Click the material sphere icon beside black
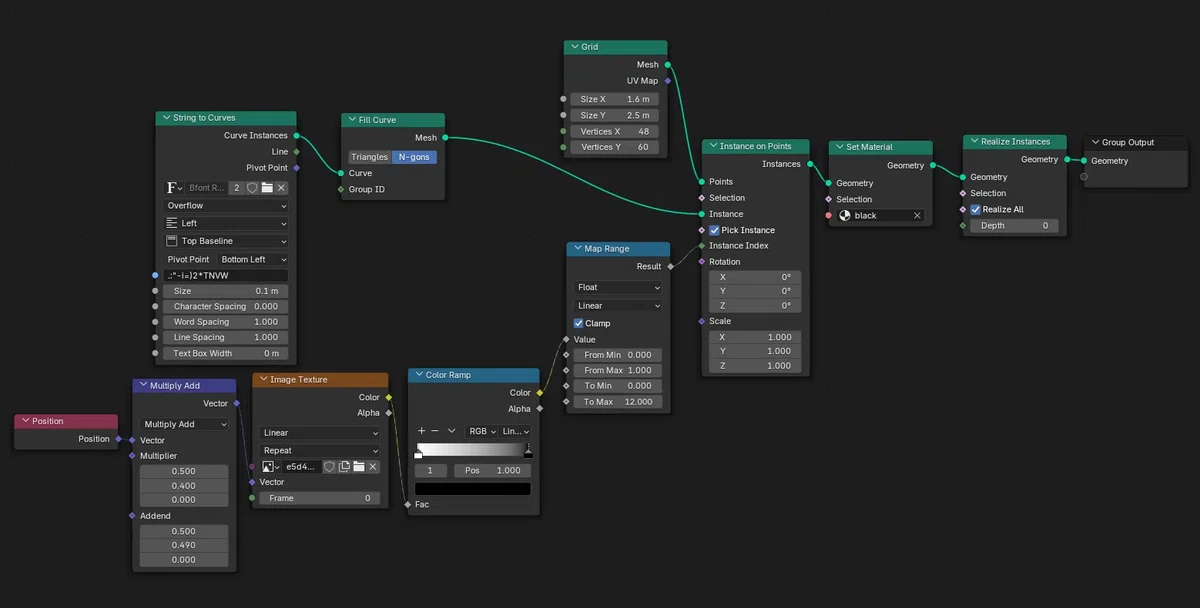 [x=843, y=216]
